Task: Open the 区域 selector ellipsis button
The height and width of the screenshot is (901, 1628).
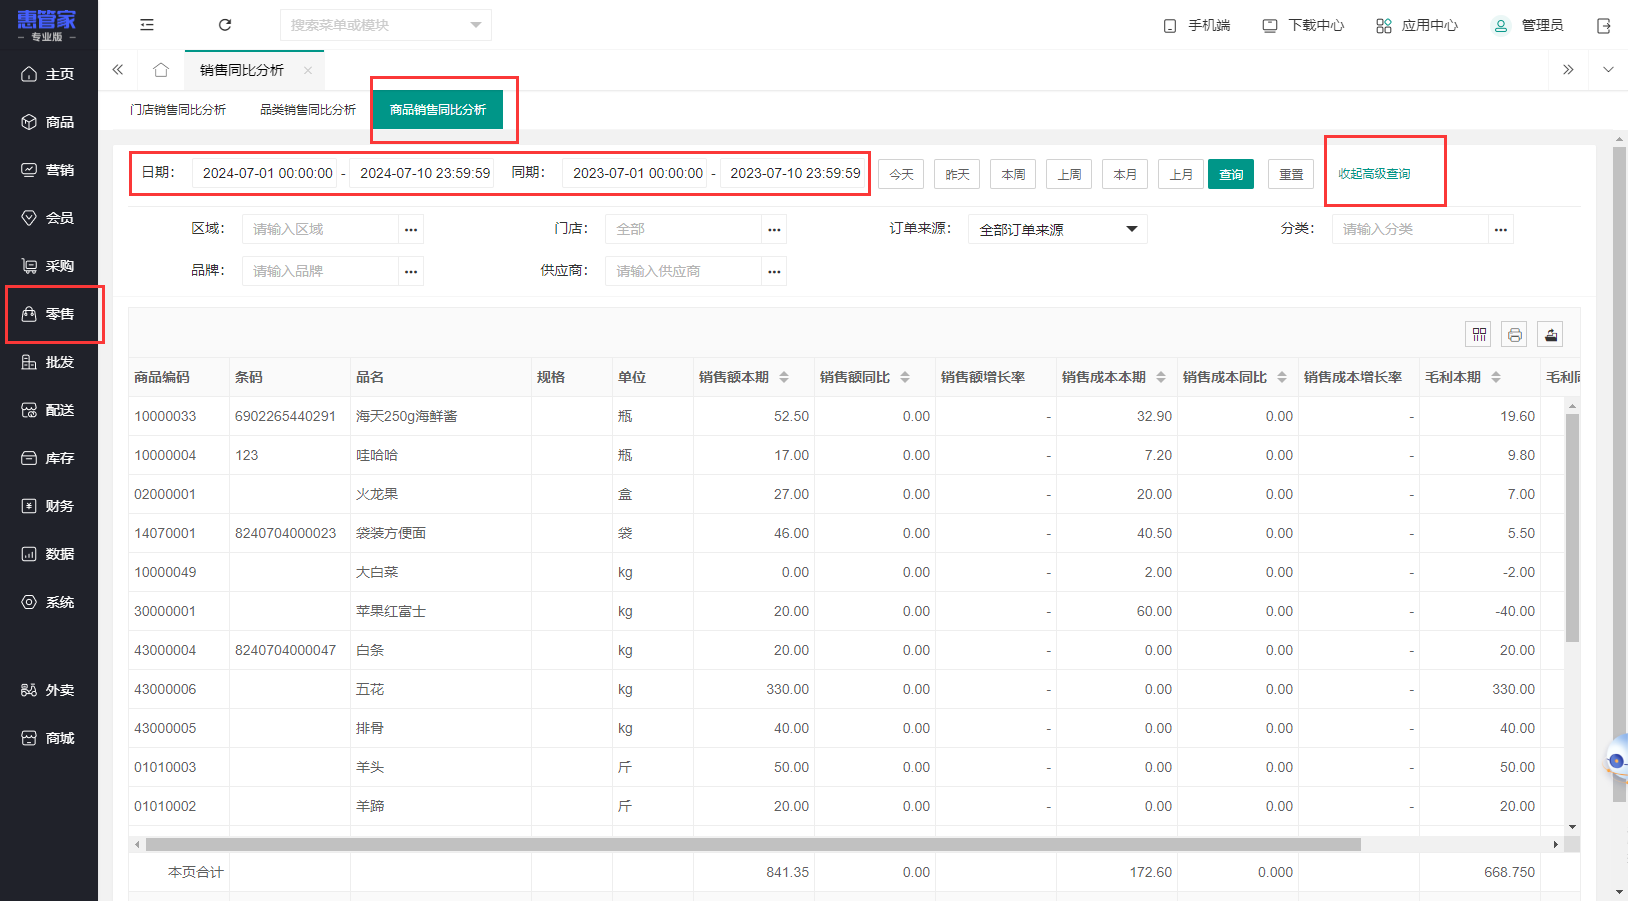Action: coord(411,230)
